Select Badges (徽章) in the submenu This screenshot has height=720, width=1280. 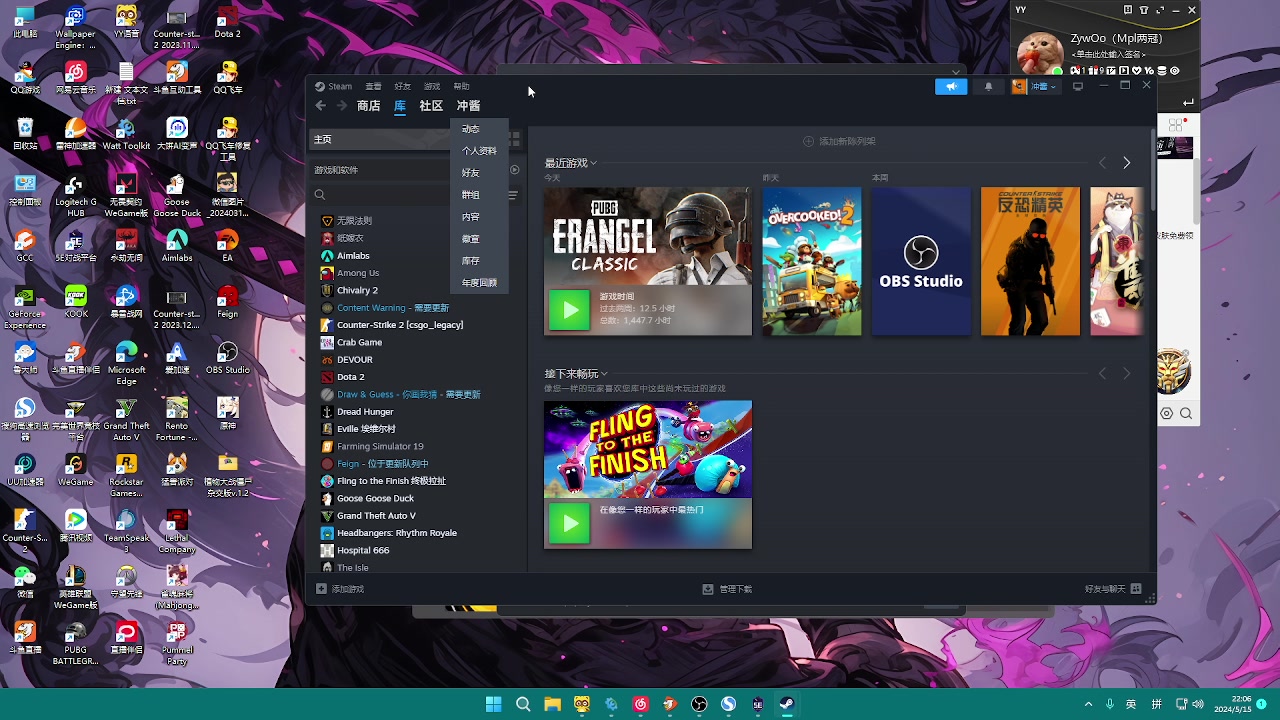(x=470, y=239)
